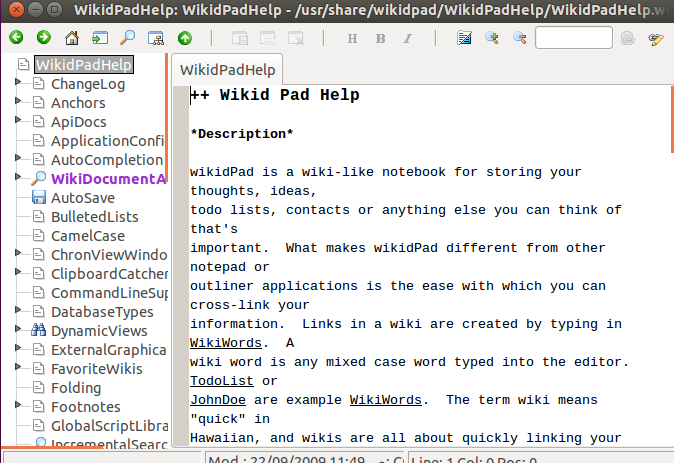Click the pencil edit icon at toolbar end

pyautogui.click(x=656, y=39)
